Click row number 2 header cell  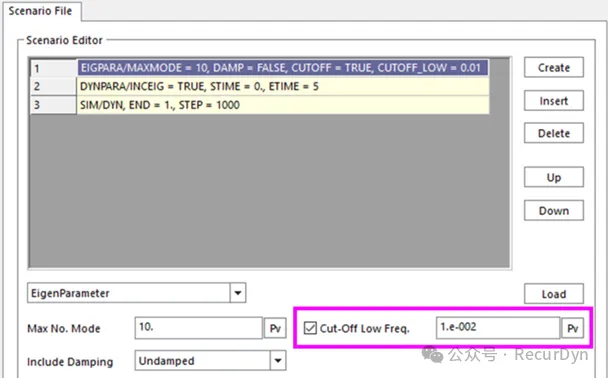click(53, 86)
